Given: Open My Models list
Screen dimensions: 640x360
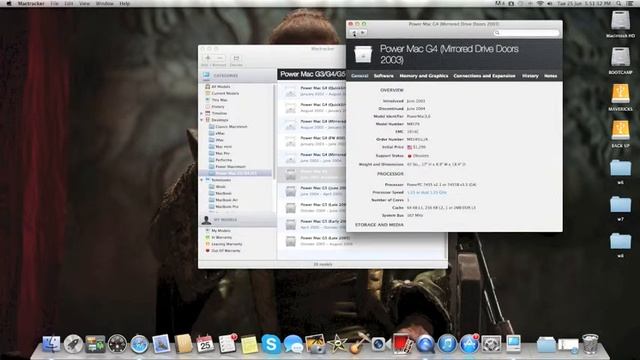Looking at the screenshot, I should coord(221,231).
